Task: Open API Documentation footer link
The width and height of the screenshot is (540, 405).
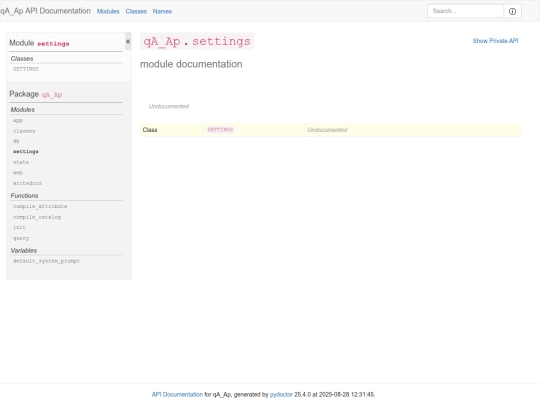Action: point(177,394)
